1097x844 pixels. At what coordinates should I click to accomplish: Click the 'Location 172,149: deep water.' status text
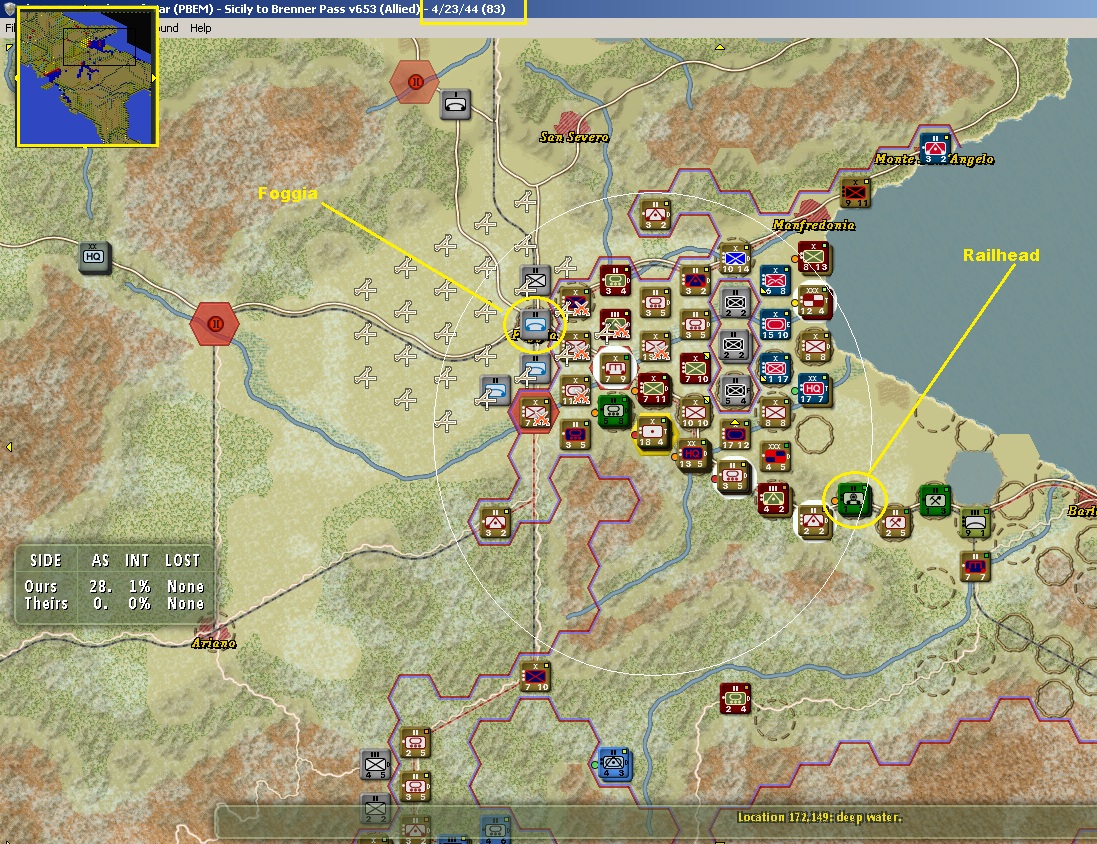pyautogui.click(x=820, y=817)
